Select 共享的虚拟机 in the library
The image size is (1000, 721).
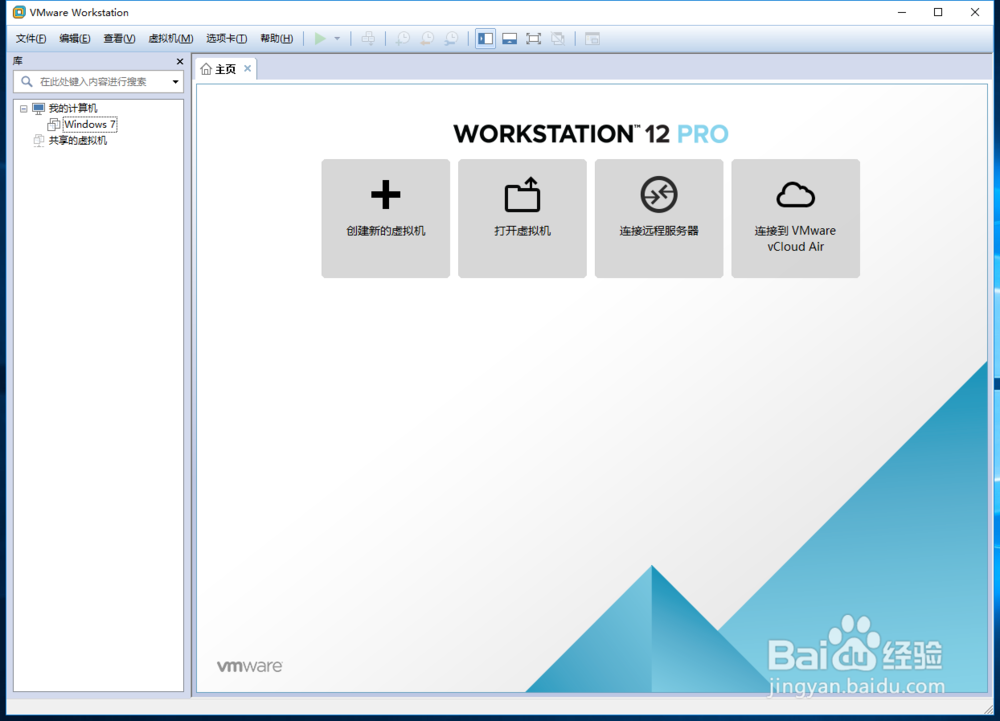click(x=78, y=140)
